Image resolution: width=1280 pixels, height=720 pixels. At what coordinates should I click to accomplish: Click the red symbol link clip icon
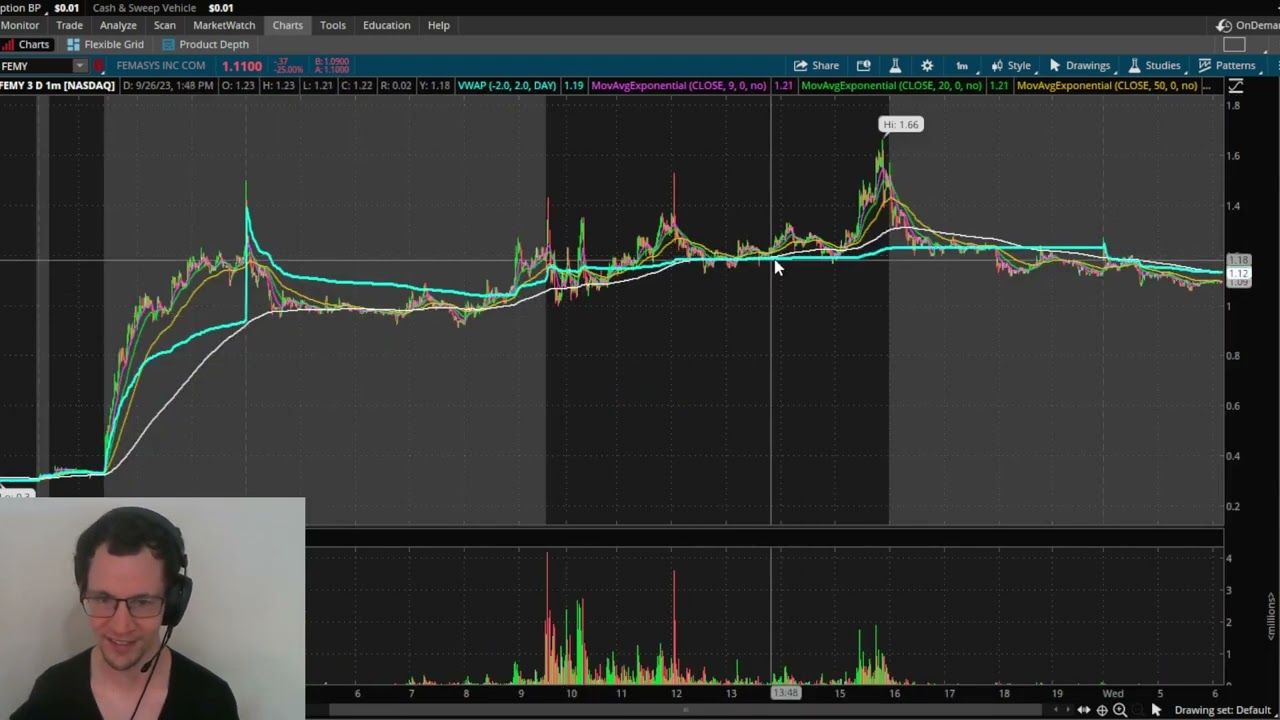tap(99, 66)
